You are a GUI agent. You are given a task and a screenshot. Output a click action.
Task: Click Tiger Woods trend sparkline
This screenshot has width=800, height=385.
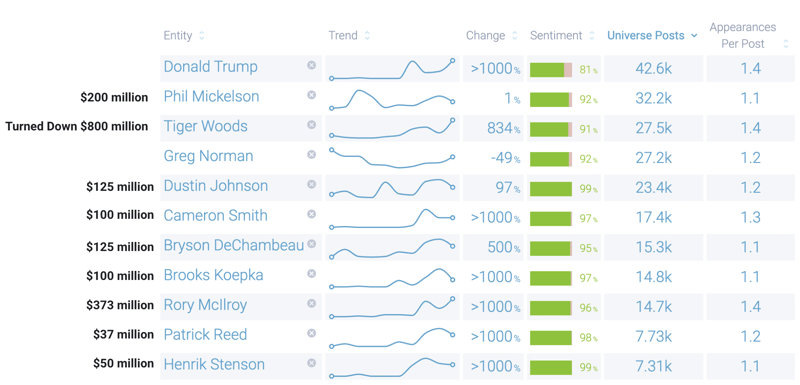click(392, 128)
